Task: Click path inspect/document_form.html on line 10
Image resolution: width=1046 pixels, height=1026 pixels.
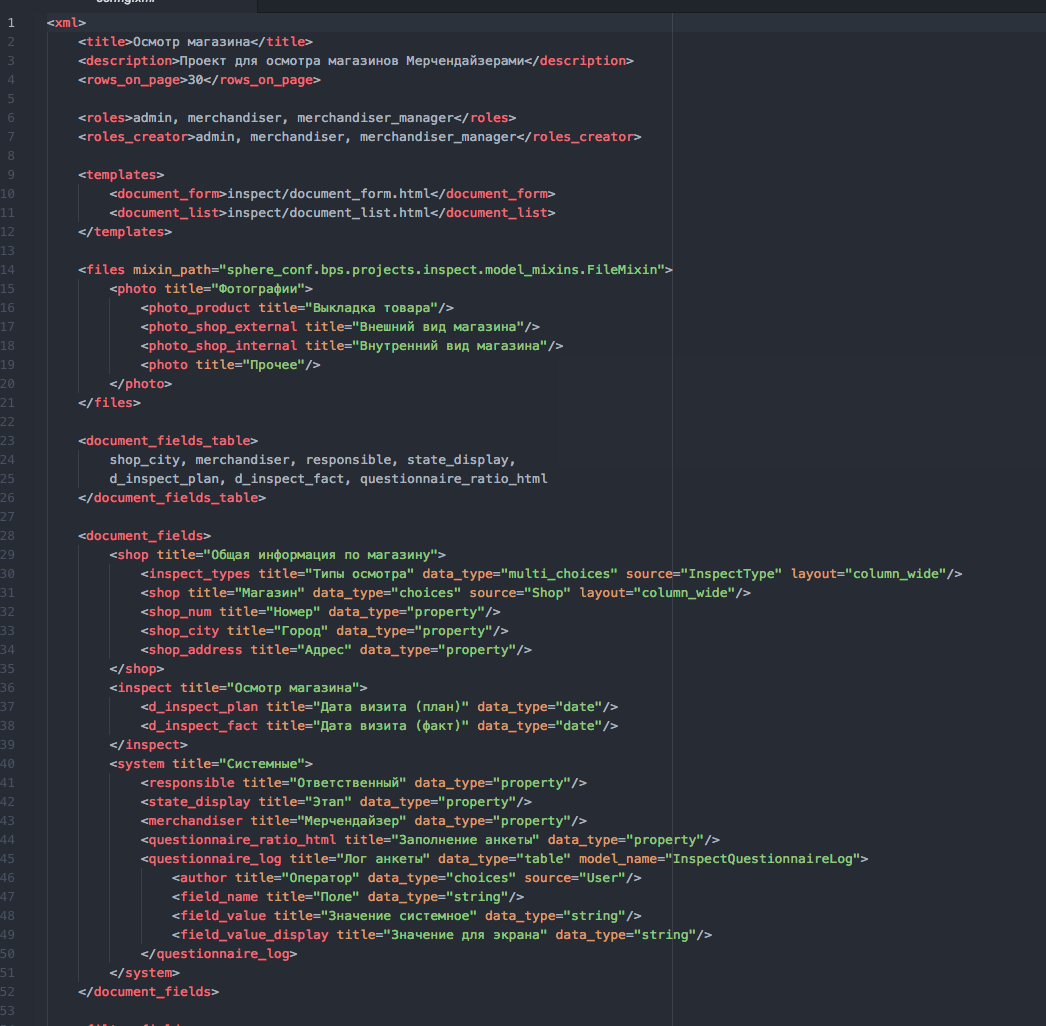Action: 329,194
